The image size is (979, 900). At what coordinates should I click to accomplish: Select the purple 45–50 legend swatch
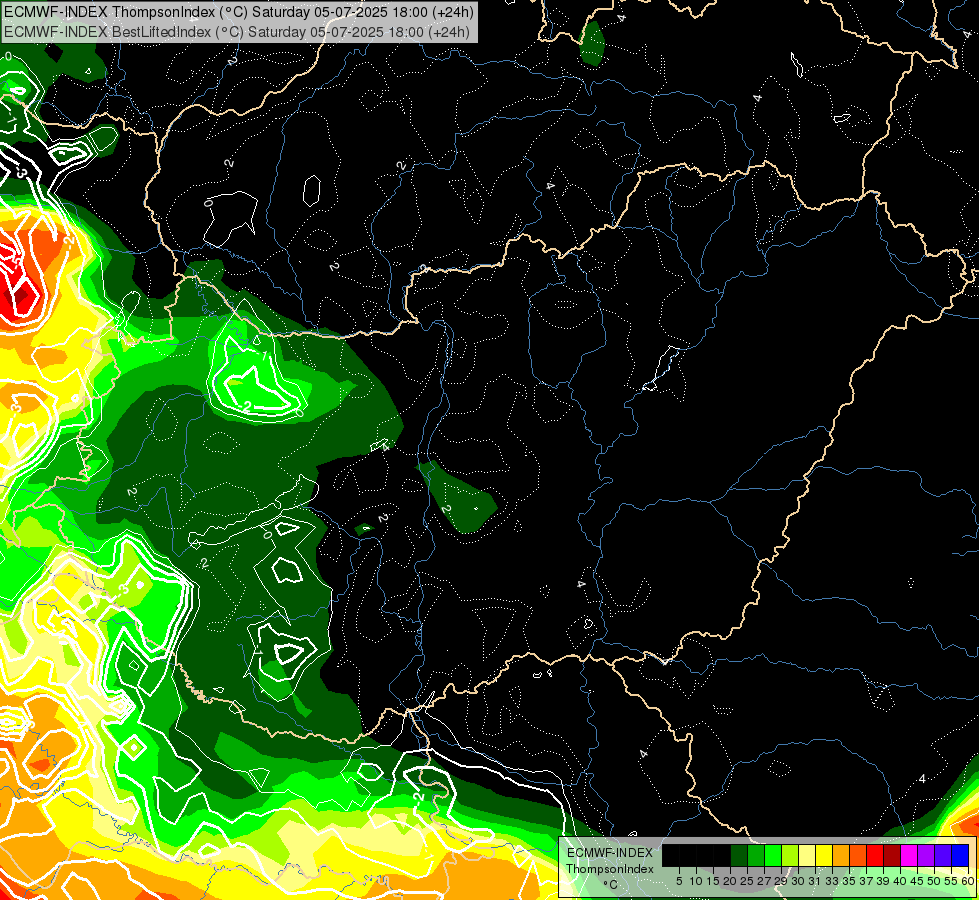tap(926, 856)
